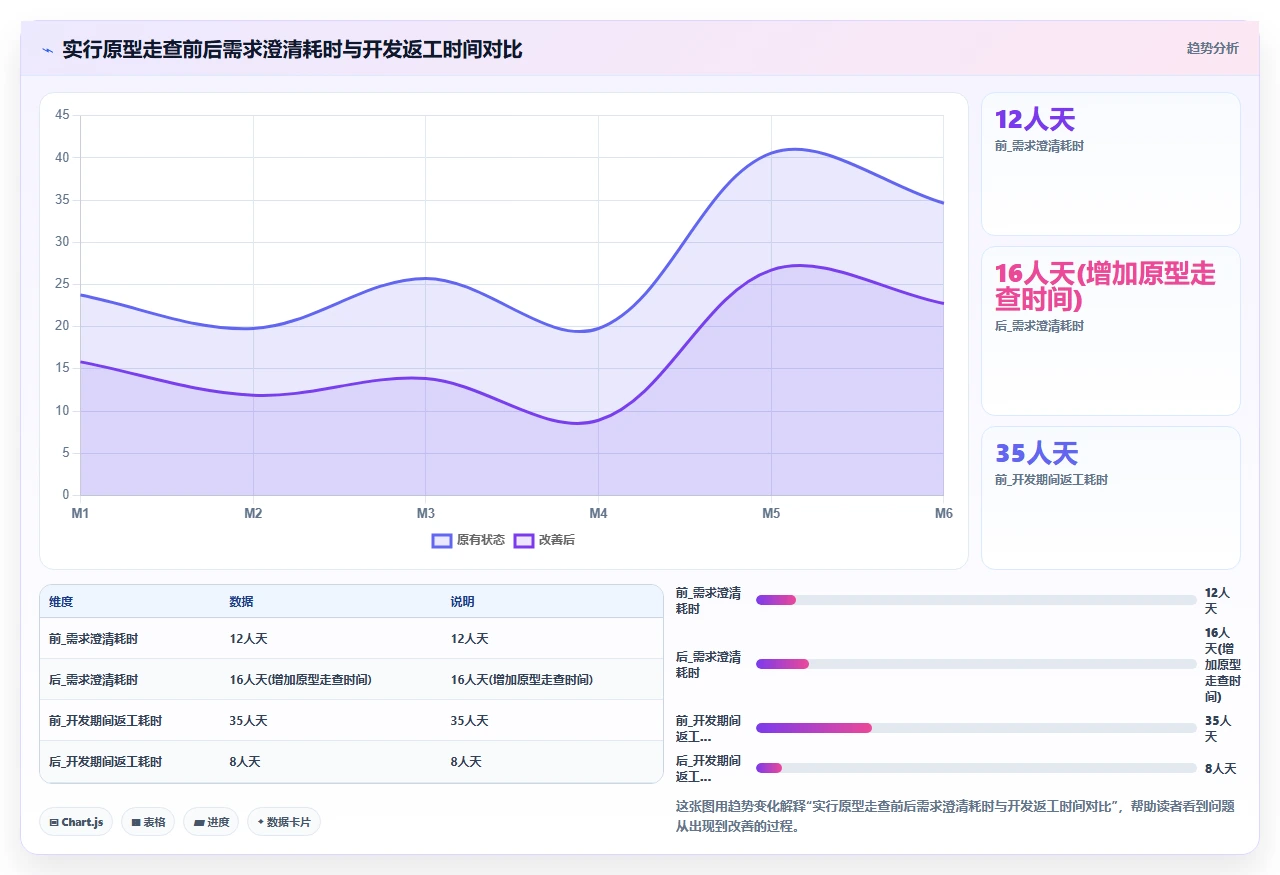
Task: Click the 数据卡片 tag chip
Action: click(x=284, y=822)
